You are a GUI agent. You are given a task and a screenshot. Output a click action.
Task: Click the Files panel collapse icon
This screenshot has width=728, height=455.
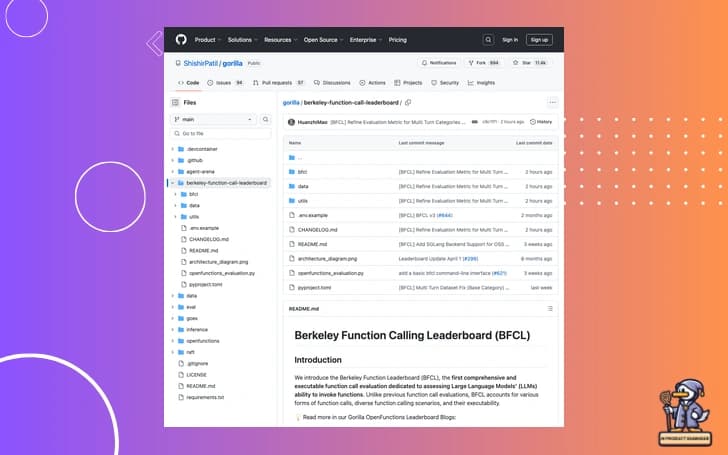(176, 102)
